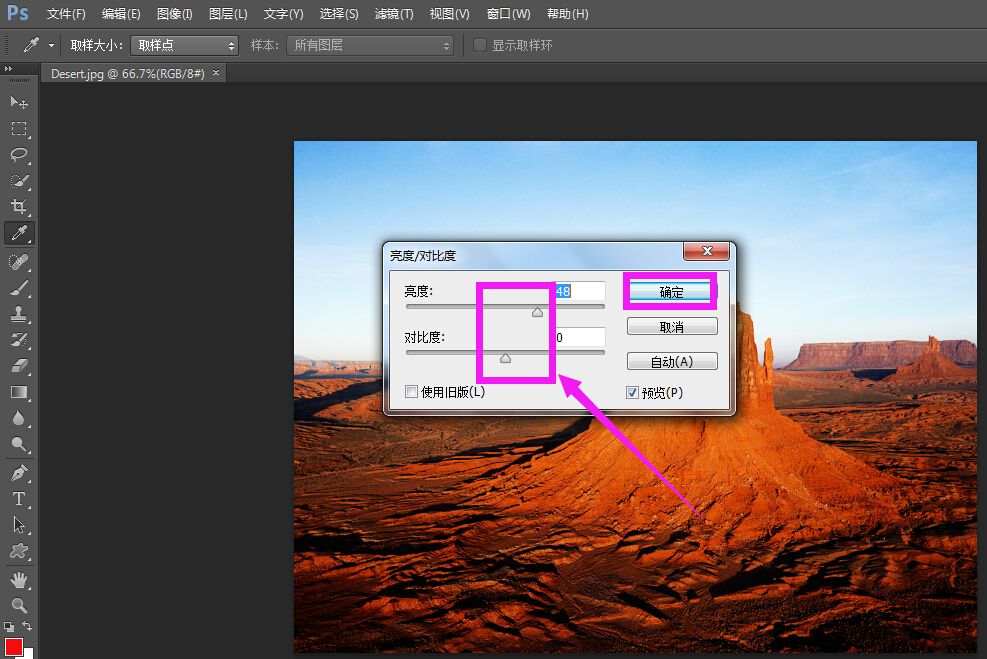Select the Brush tool
987x659 pixels.
pos(19,288)
